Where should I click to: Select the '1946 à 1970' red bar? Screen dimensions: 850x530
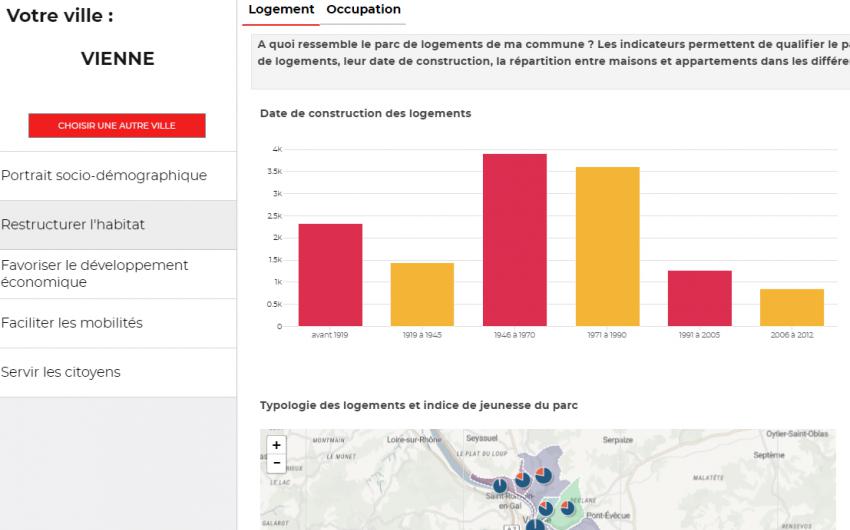[x=514, y=240]
